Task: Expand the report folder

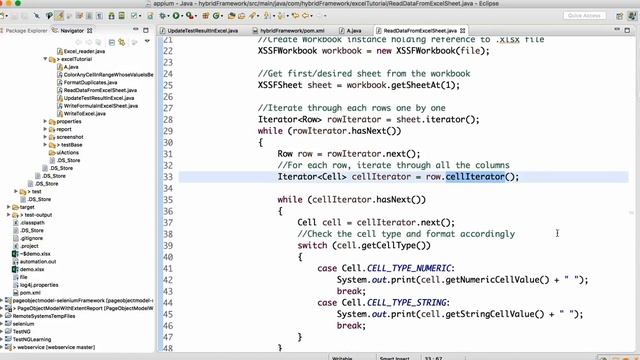Action: coord(45,129)
